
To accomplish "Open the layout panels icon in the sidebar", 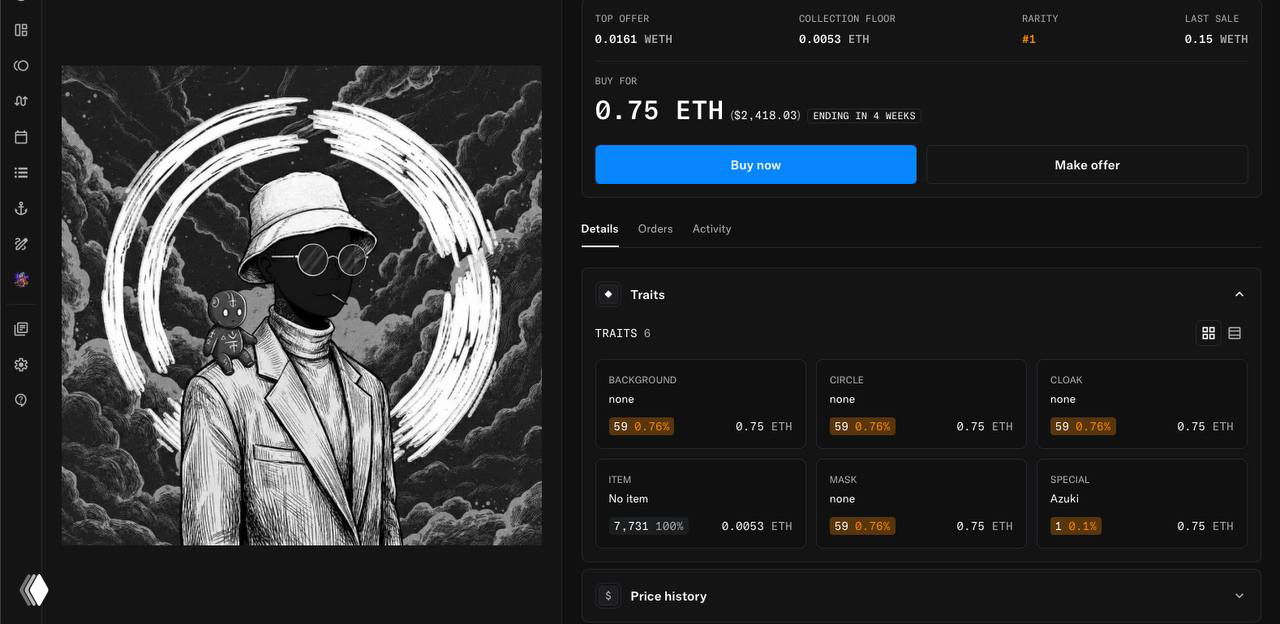I will coord(21,30).
